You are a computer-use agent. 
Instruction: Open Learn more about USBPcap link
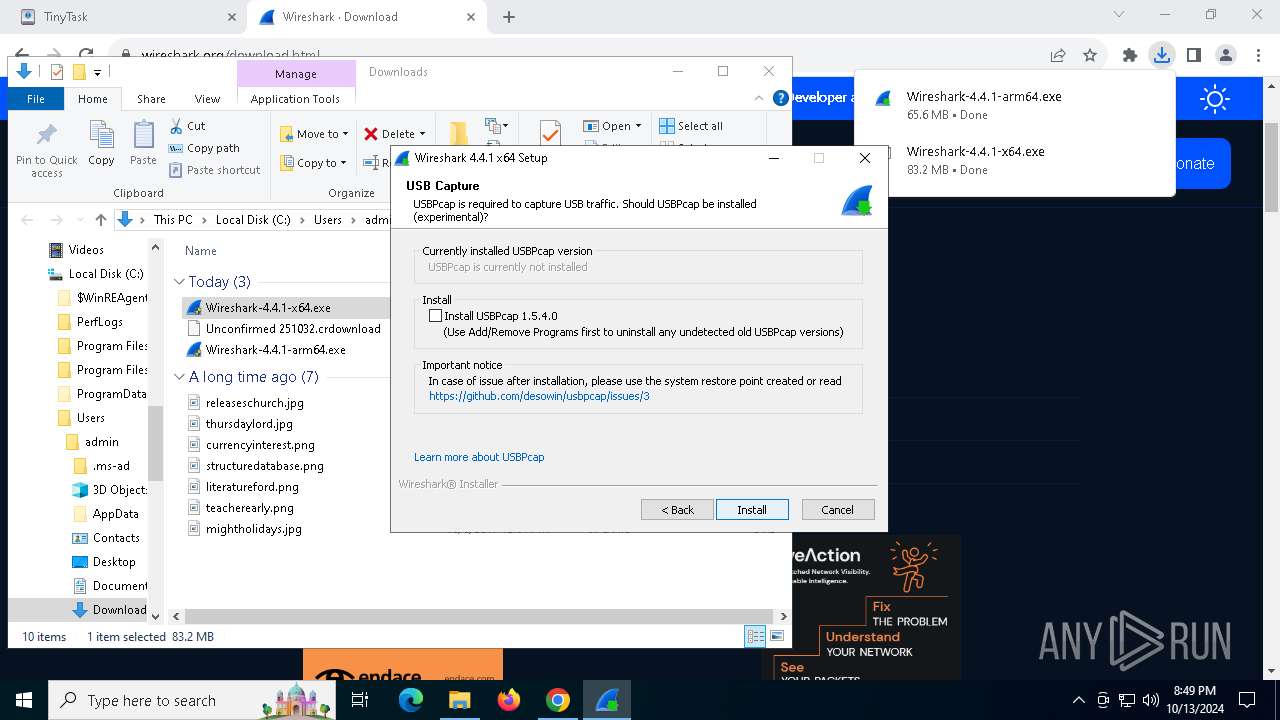[479, 457]
